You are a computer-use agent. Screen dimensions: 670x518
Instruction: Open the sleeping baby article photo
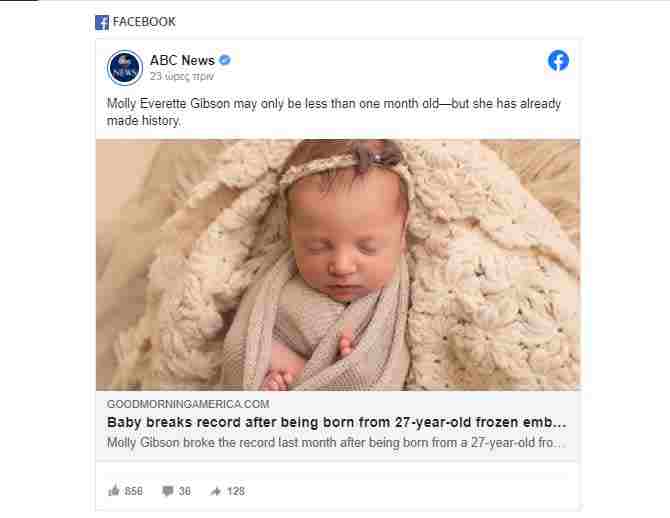[337, 264]
